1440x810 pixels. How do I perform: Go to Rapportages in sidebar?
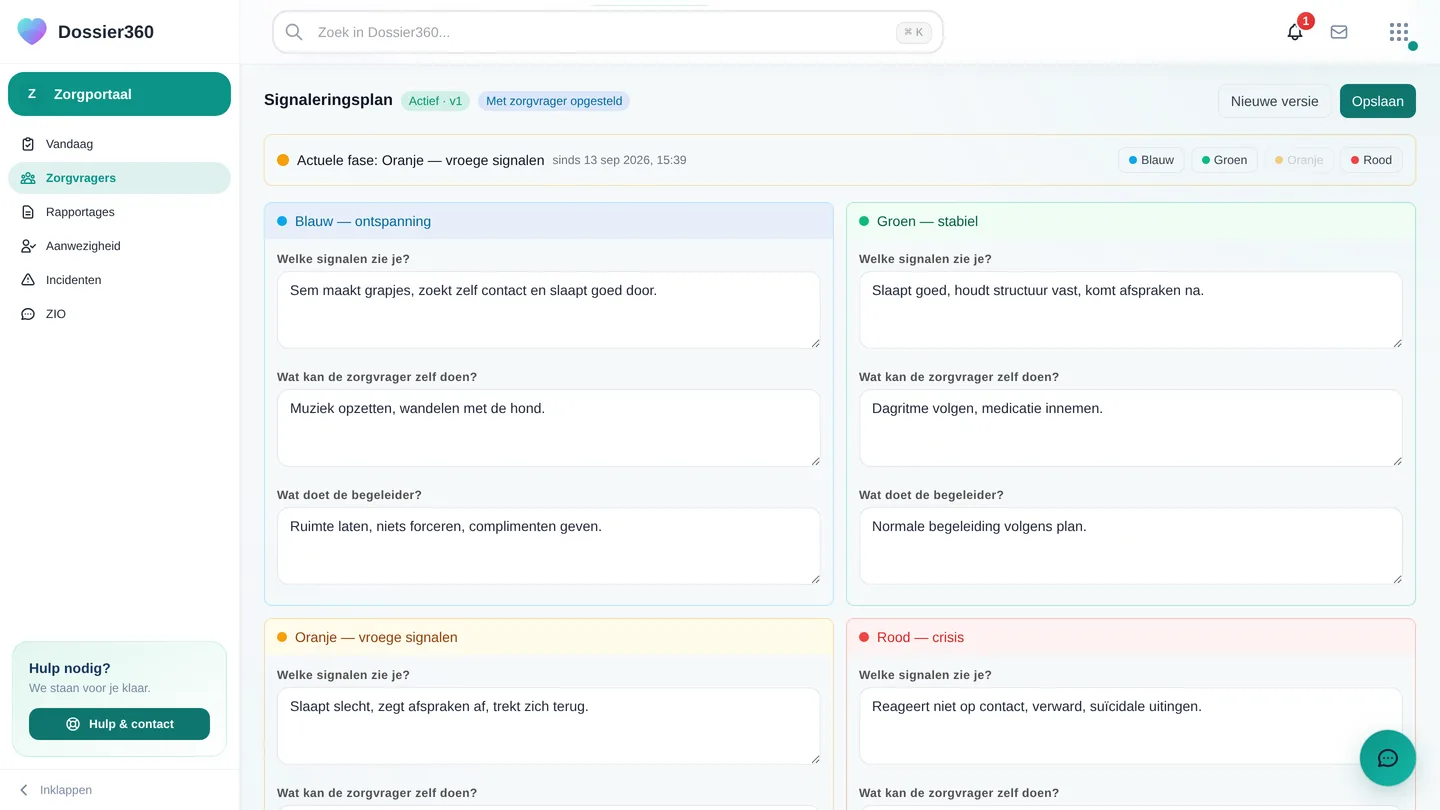[x=119, y=212]
